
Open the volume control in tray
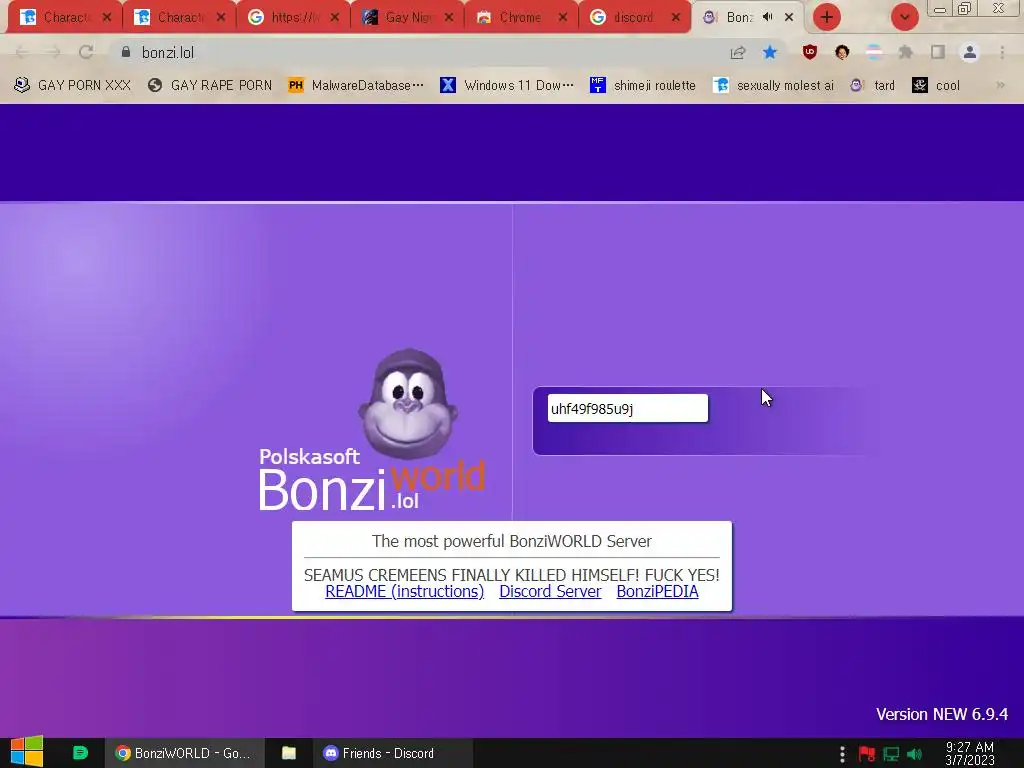pos(914,754)
